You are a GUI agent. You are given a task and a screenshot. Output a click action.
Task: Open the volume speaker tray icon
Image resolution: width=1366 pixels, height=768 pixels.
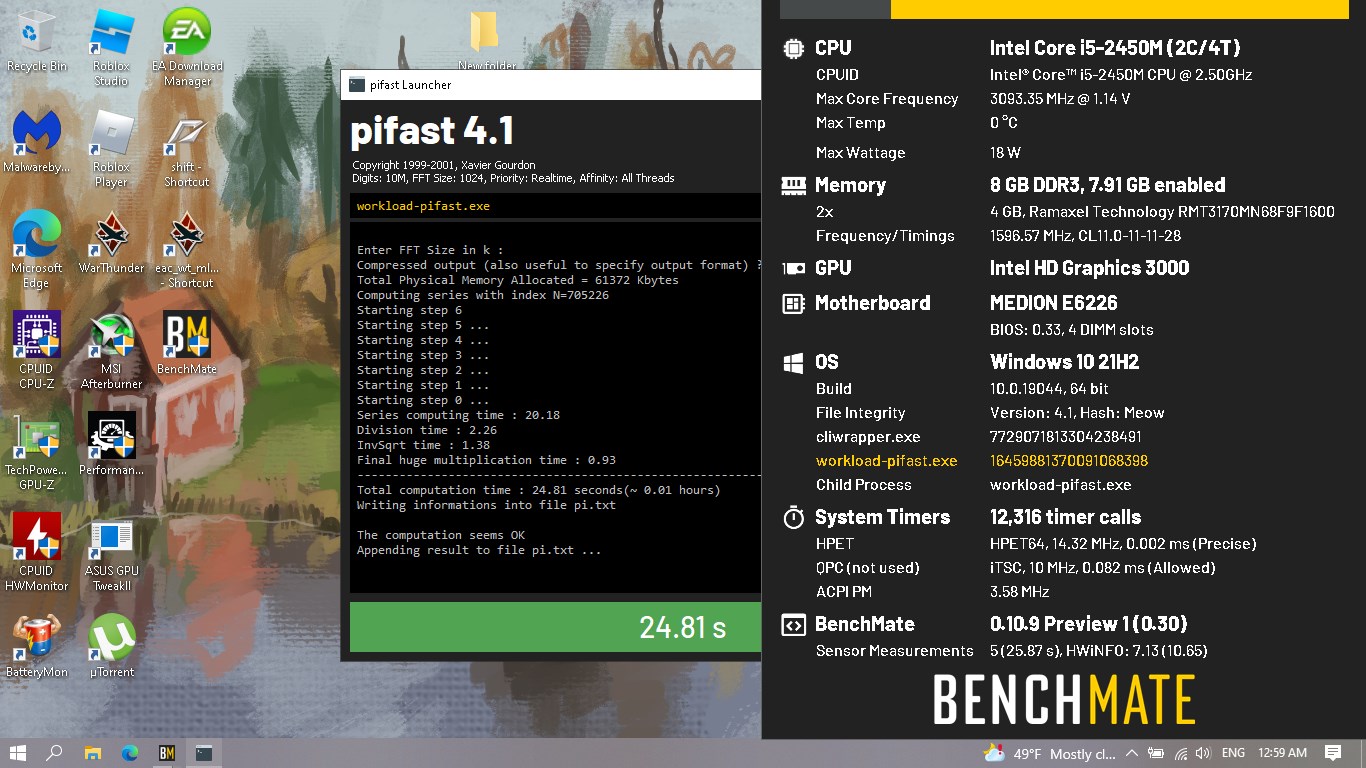pyautogui.click(x=1203, y=753)
